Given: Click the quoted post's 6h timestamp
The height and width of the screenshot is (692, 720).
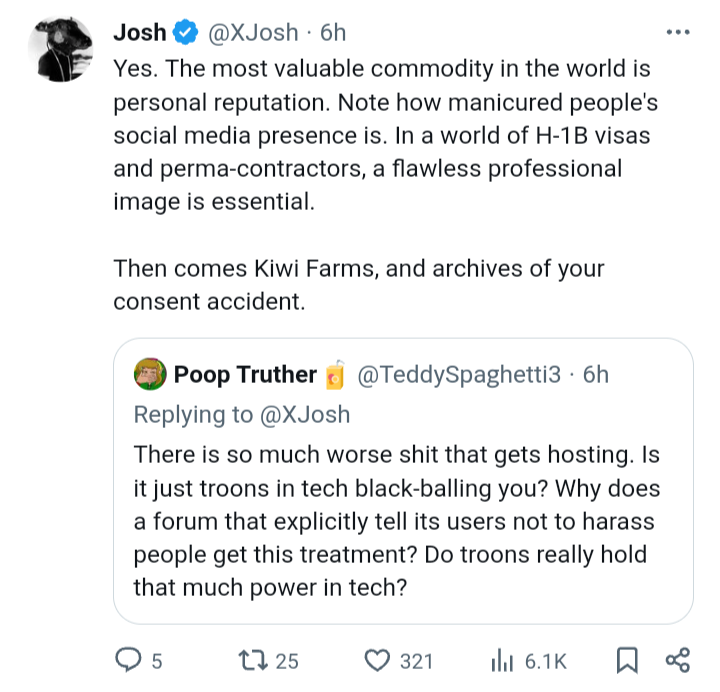Looking at the screenshot, I should click(x=595, y=375).
